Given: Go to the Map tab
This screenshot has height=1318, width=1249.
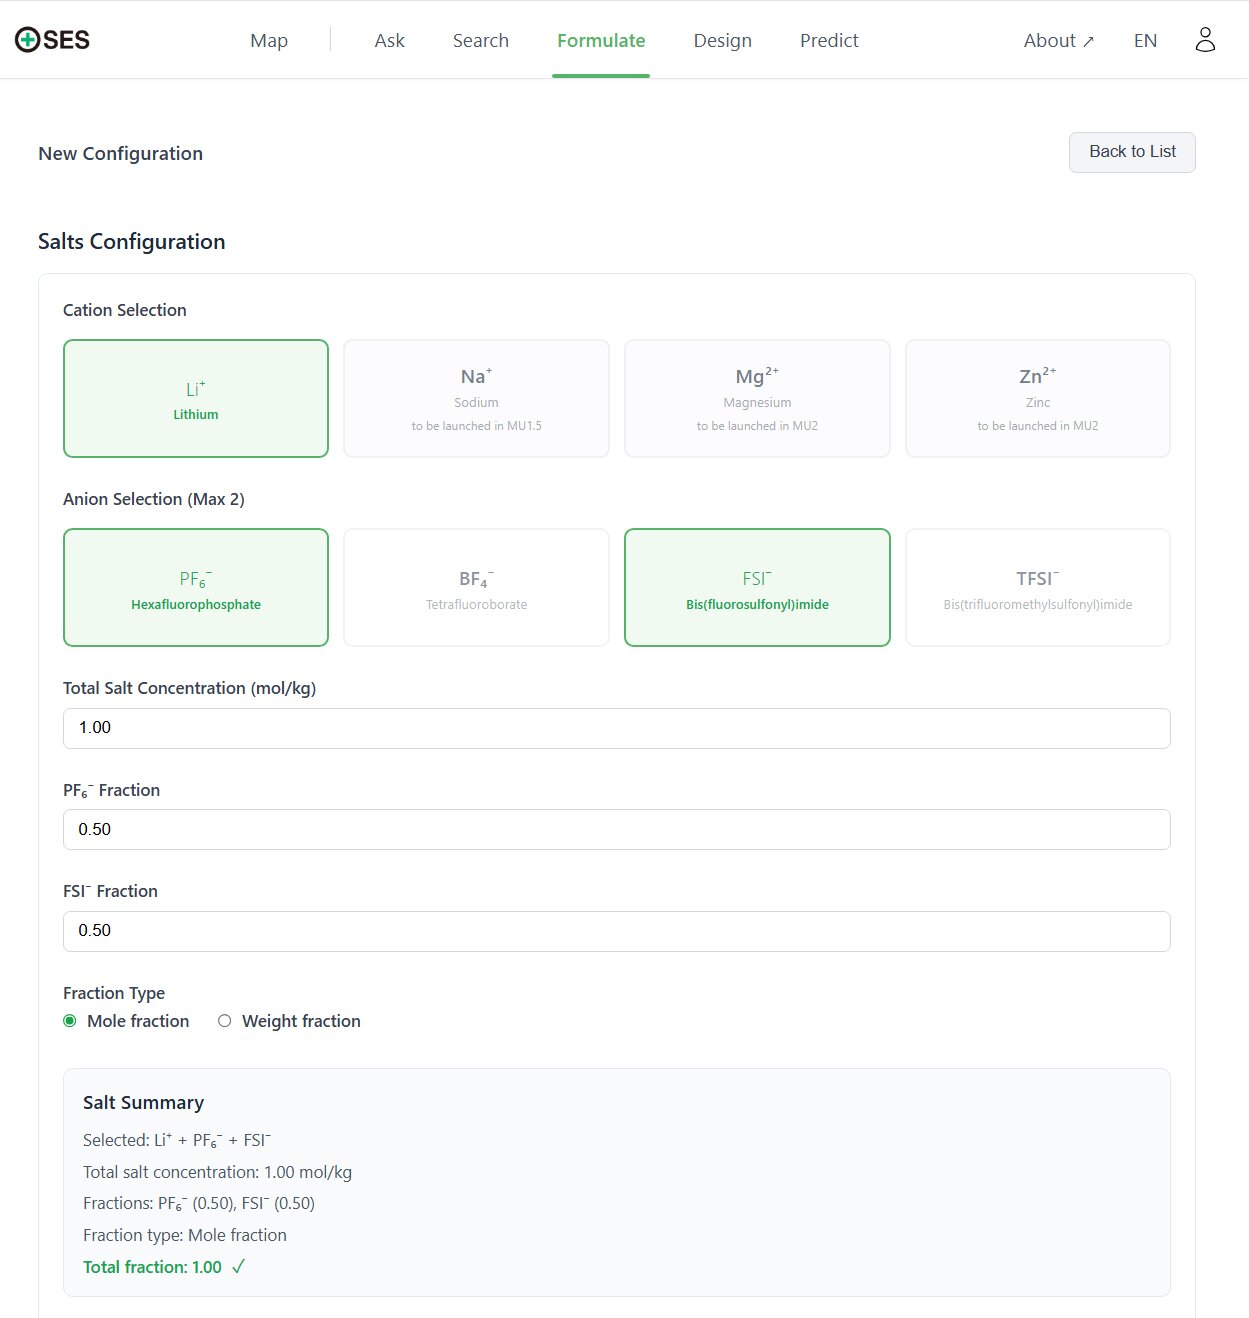Looking at the screenshot, I should [269, 41].
